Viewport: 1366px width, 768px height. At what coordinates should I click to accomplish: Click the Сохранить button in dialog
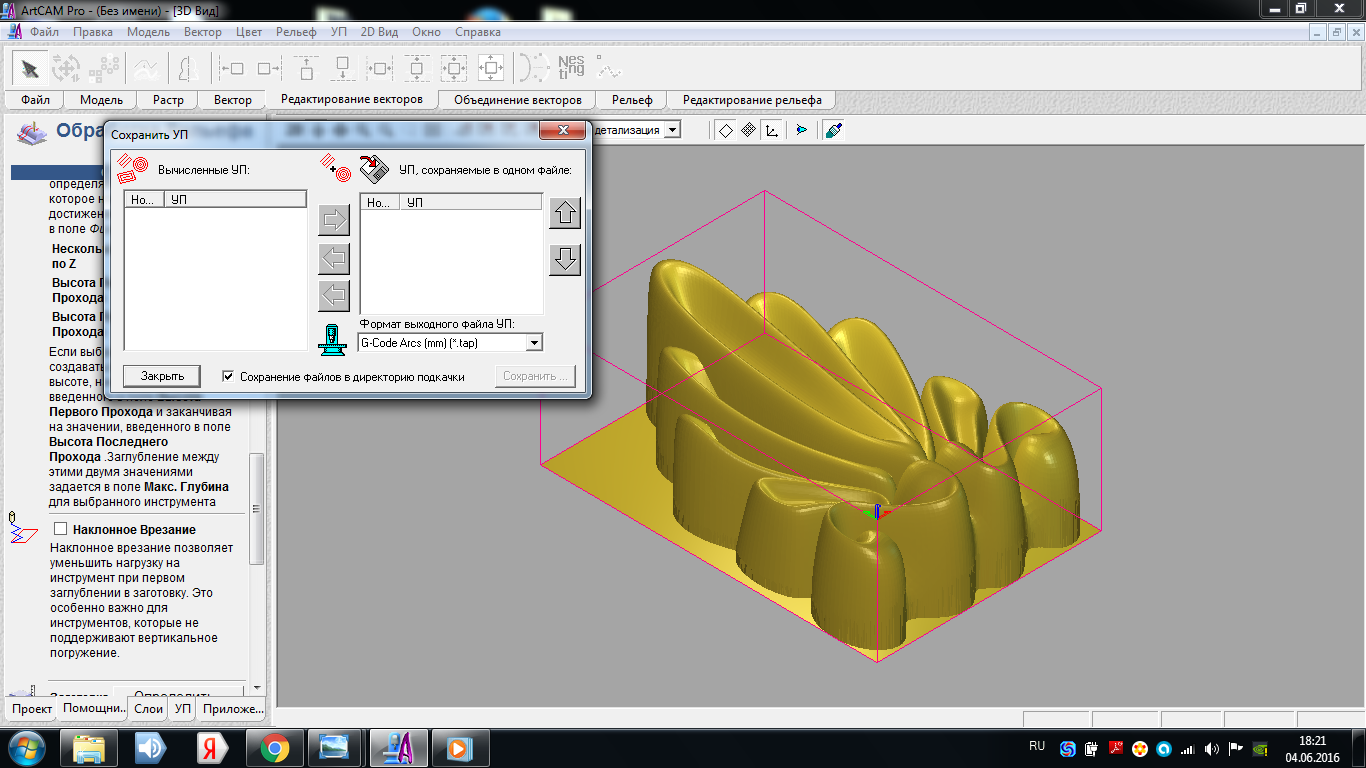point(536,377)
